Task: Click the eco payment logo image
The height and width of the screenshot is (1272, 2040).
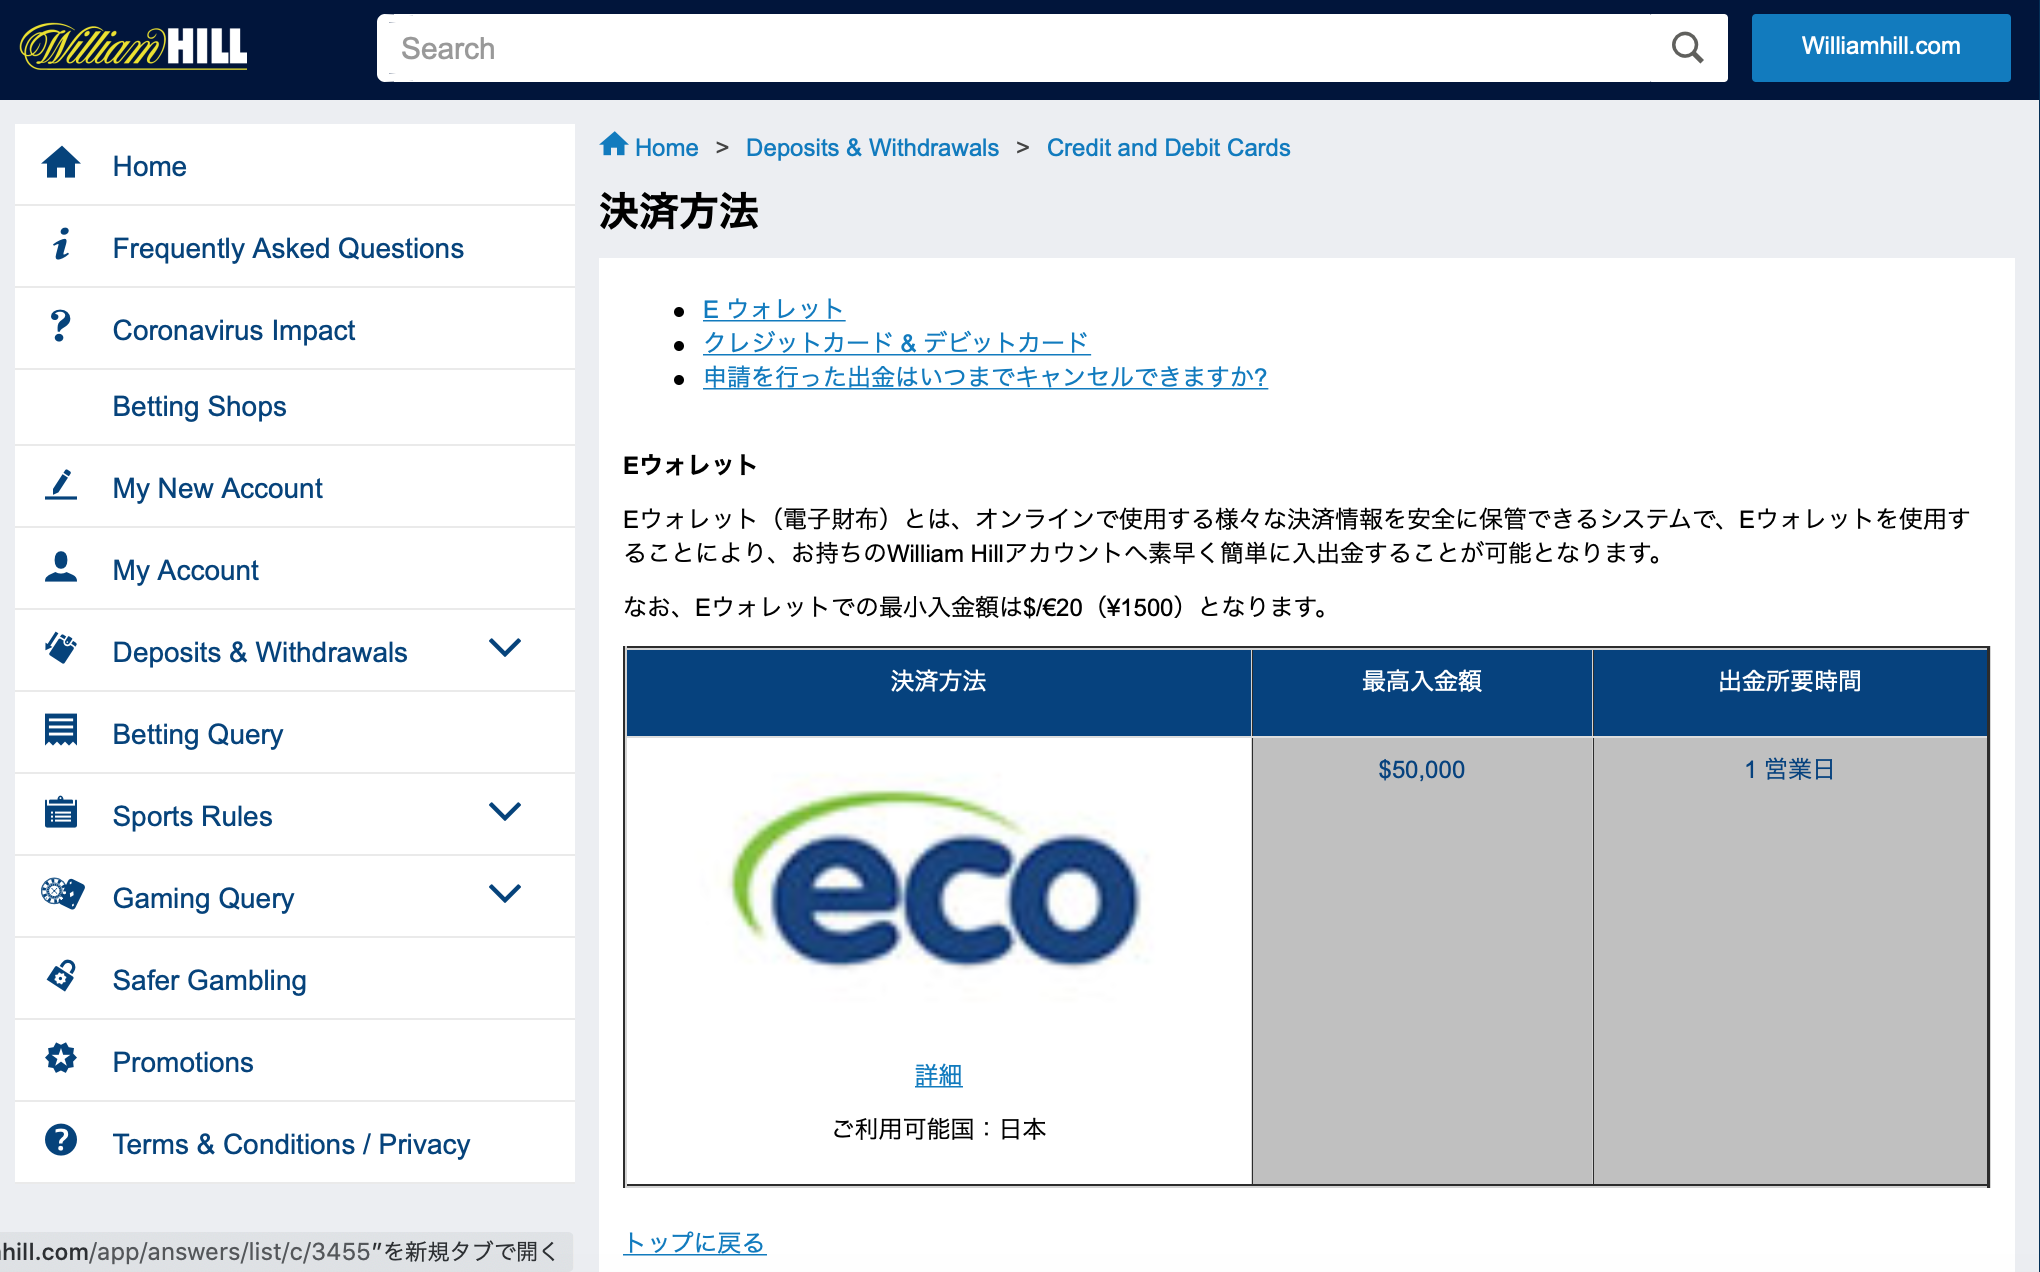Action: (x=938, y=888)
